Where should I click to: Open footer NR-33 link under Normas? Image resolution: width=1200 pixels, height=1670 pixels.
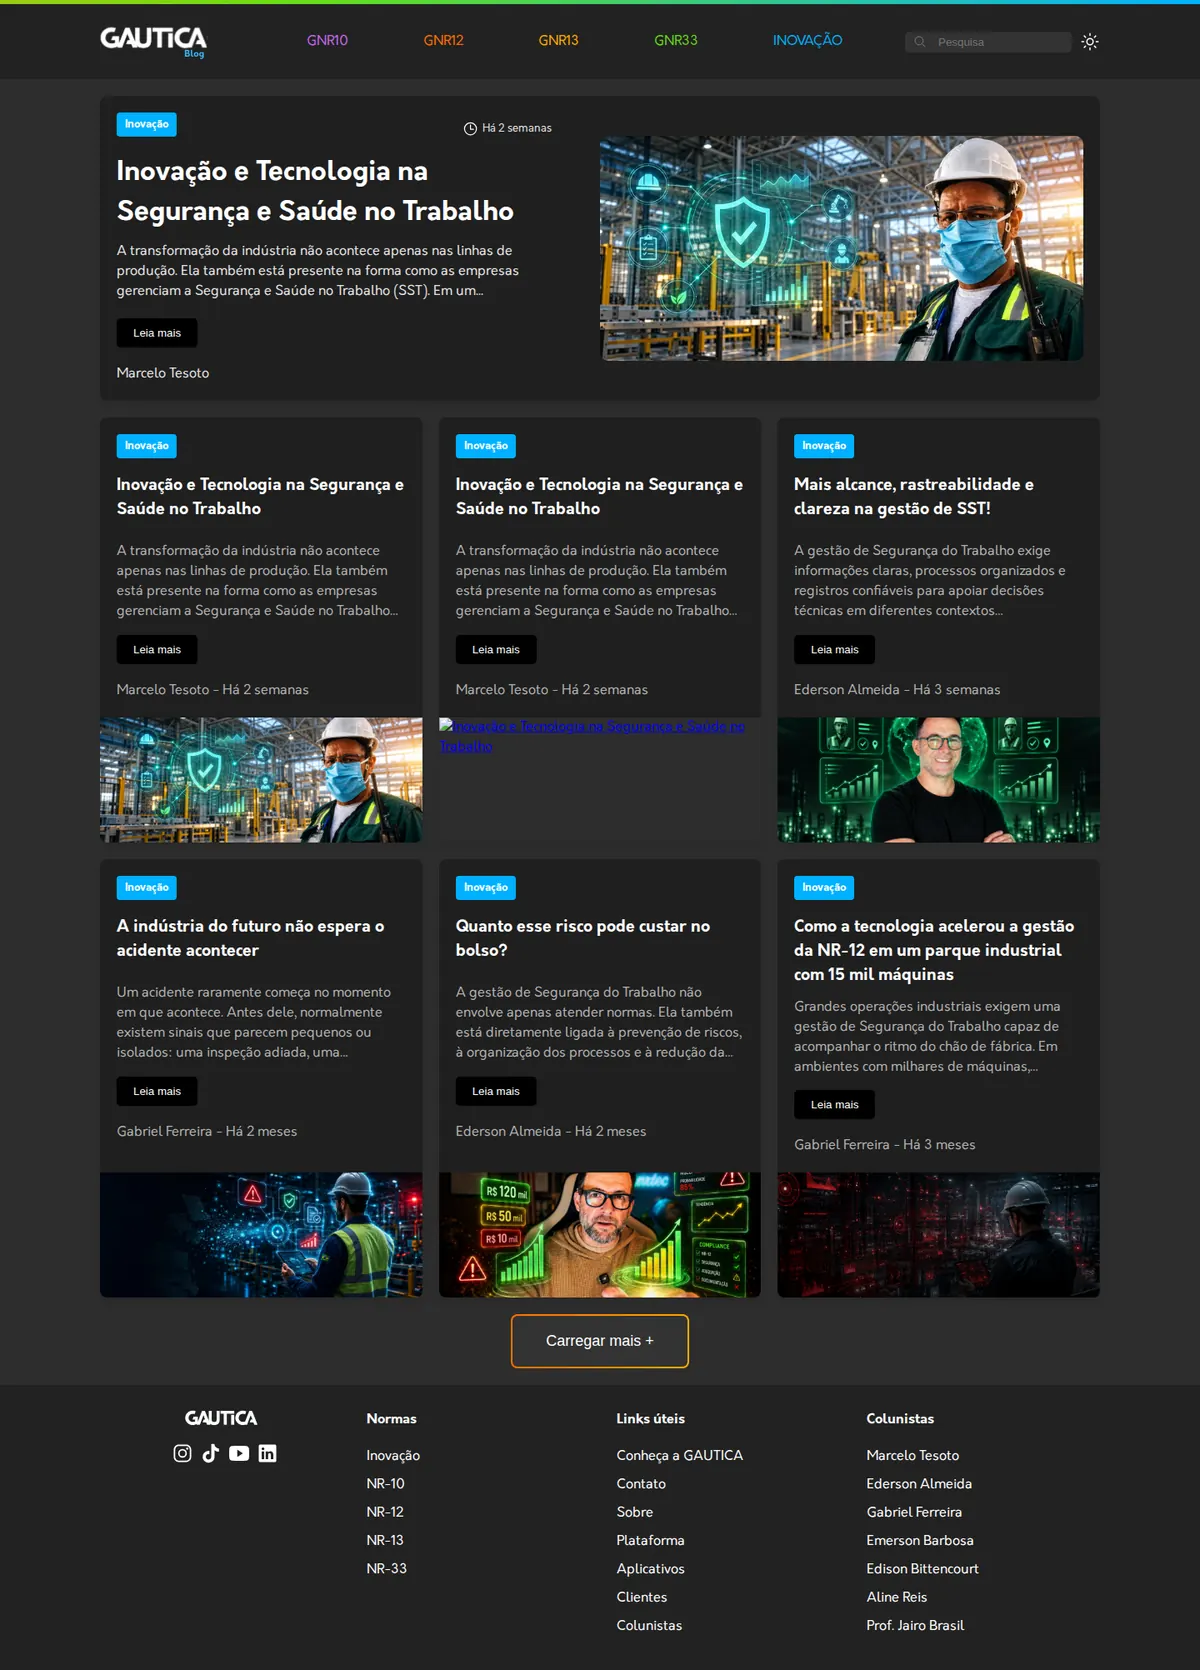coord(387,1569)
